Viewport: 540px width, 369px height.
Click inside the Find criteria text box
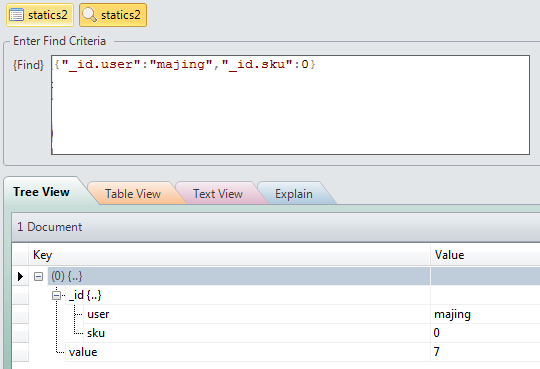[x=290, y=105]
